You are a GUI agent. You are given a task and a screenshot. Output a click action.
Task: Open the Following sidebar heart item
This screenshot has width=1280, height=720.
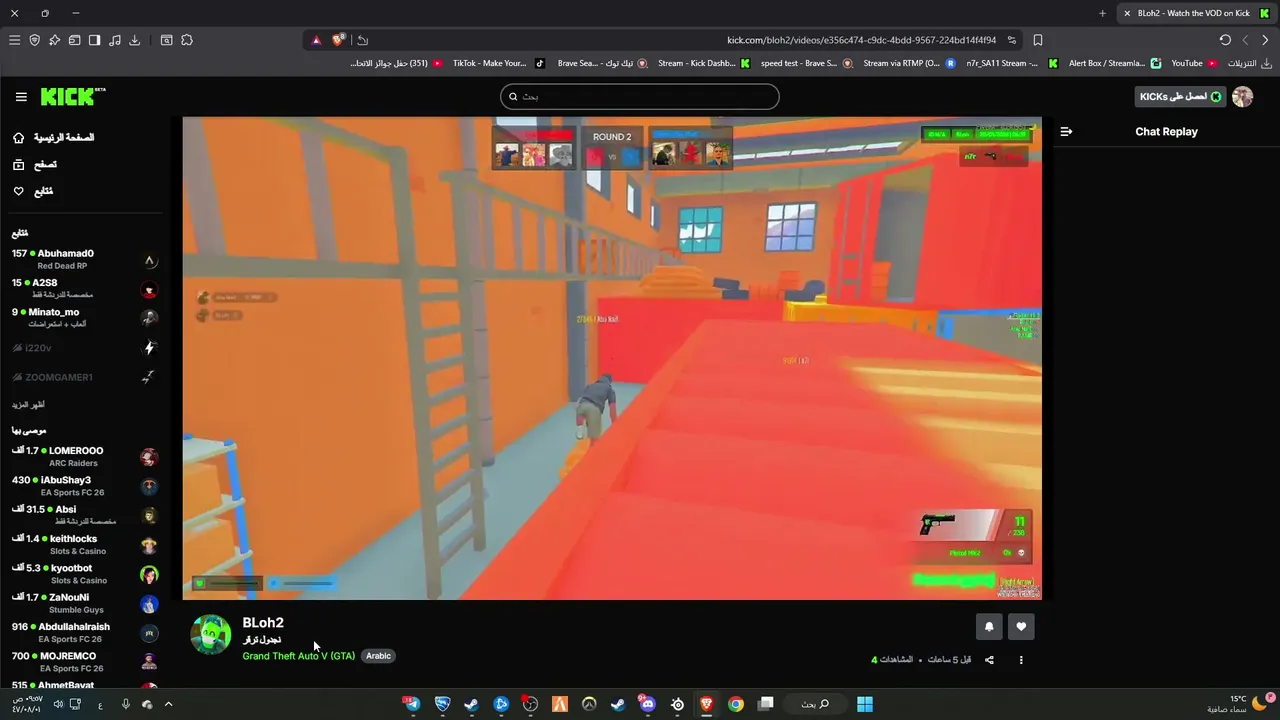(x=33, y=191)
